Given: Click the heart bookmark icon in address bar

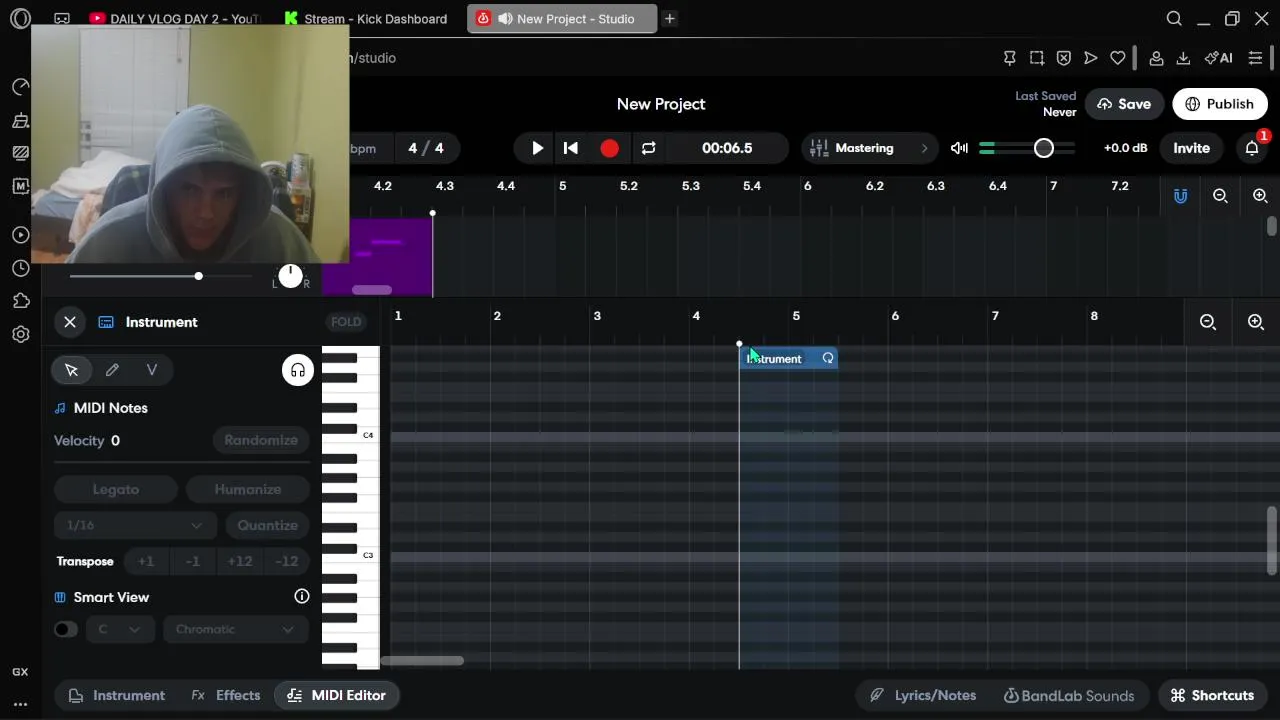Looking at the screenshot, I should click(x=1118, y=58).
